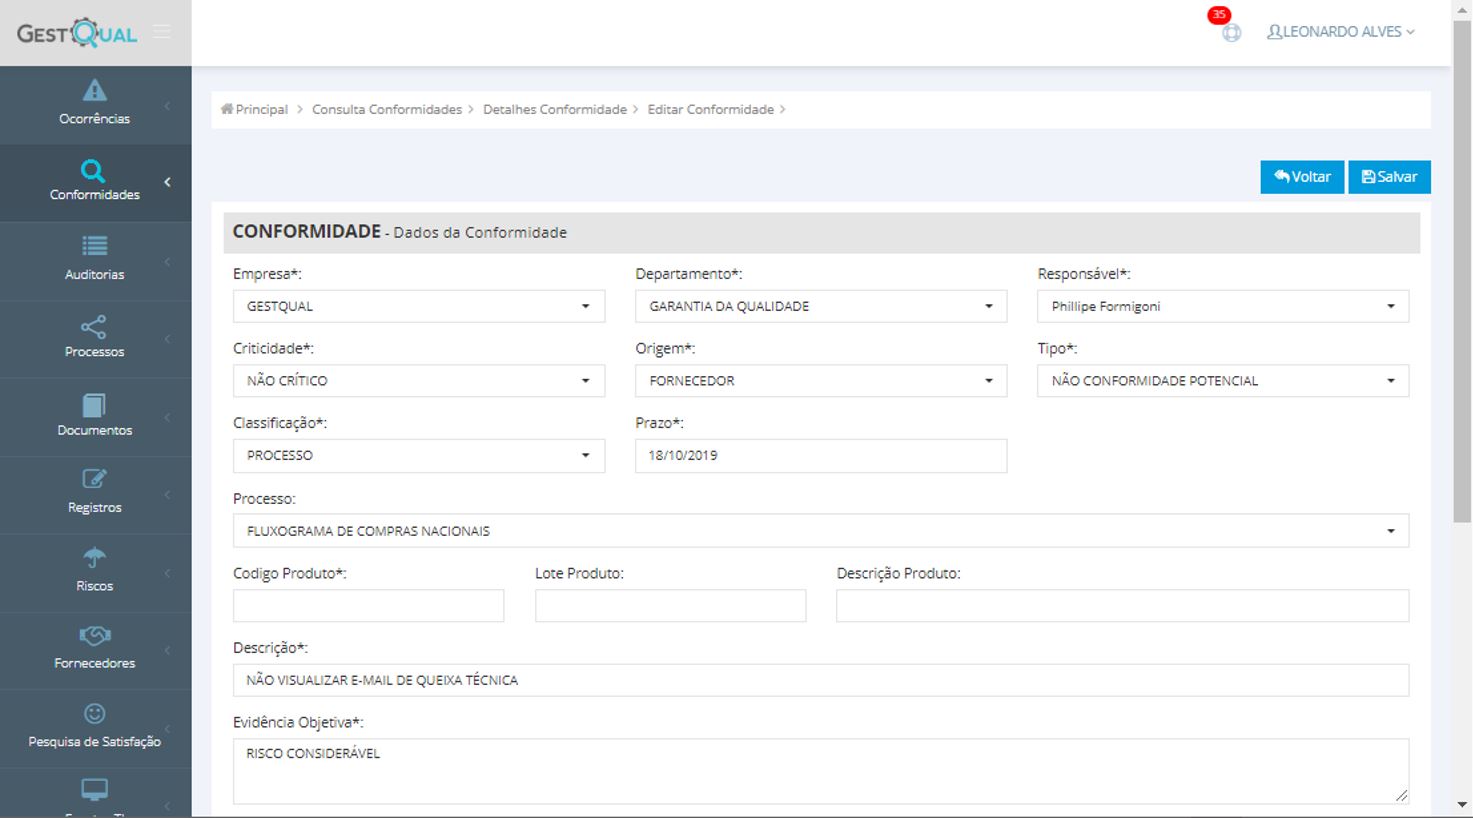Go to Detalhes Conformidade breadcrumb
Viewport: 1473px width, 818px height.
555,109
